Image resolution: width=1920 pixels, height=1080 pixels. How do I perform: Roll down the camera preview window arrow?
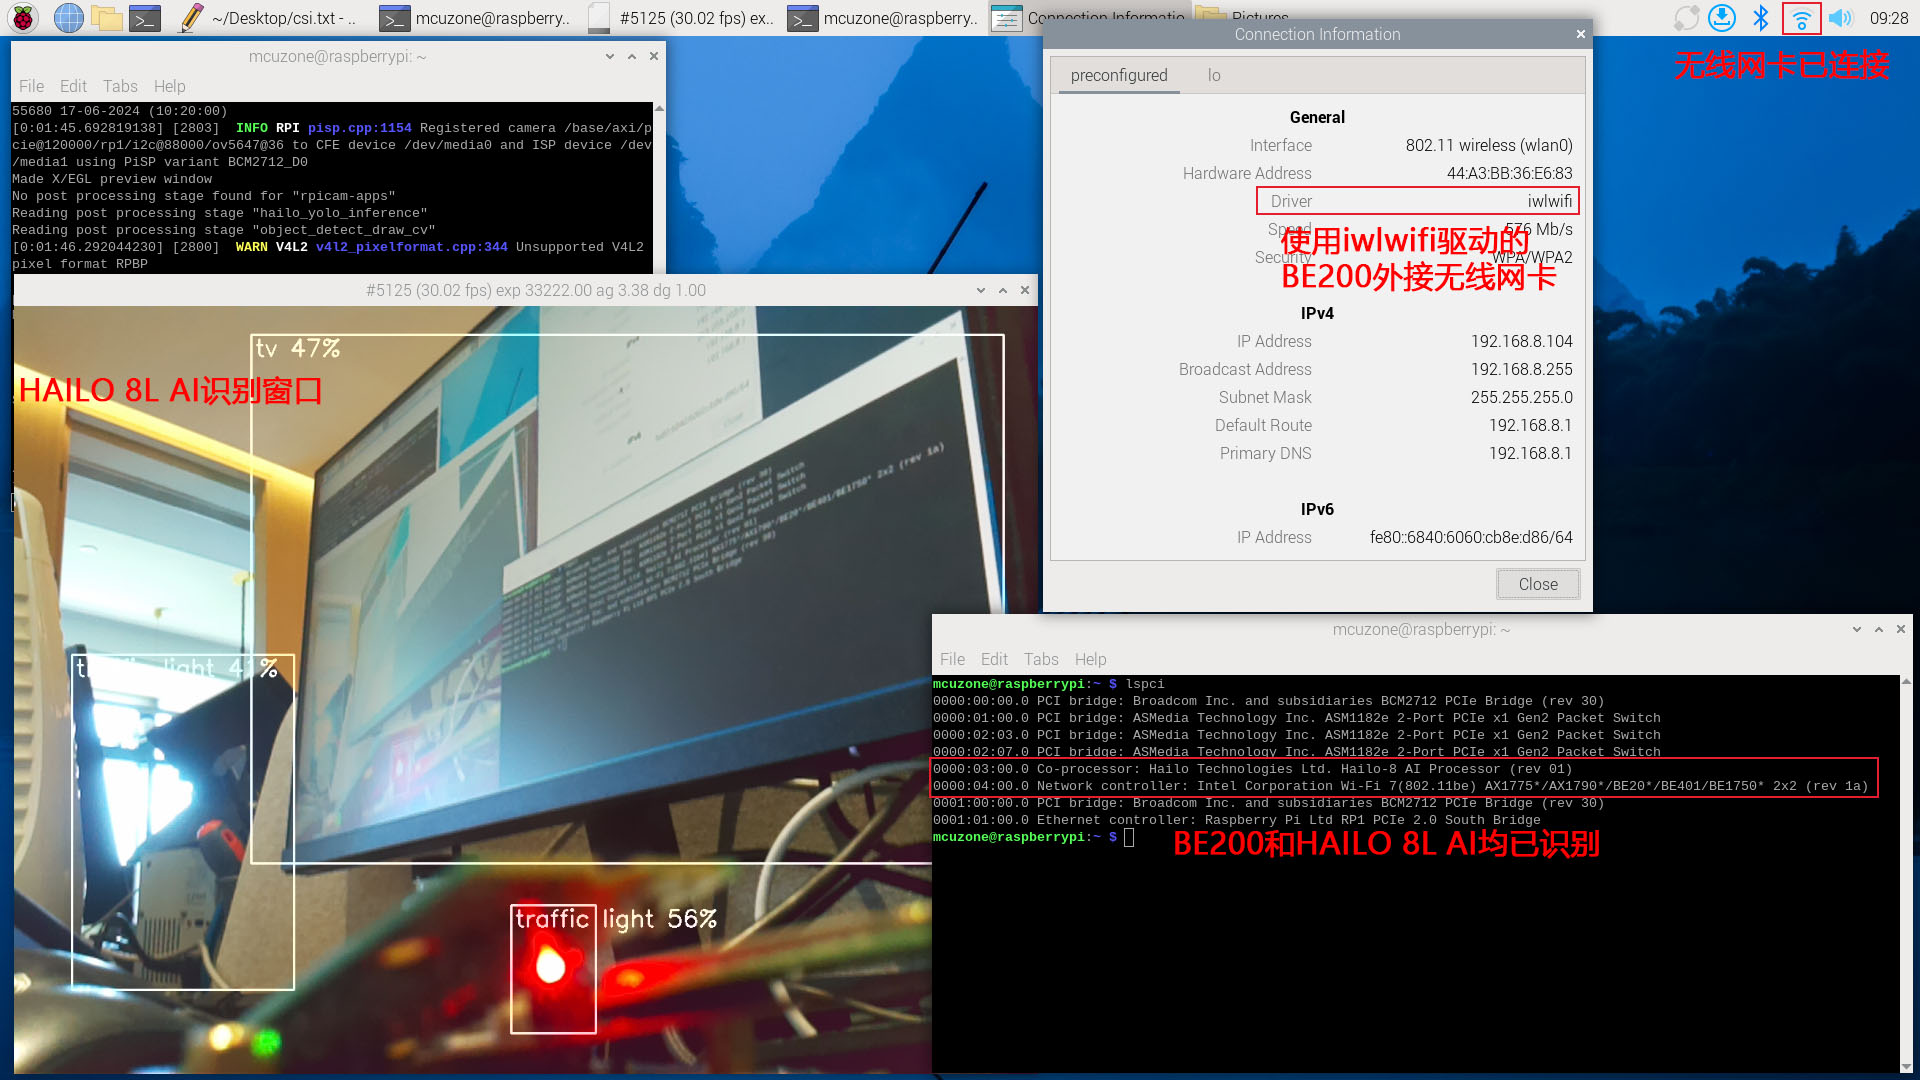point(980,290)
